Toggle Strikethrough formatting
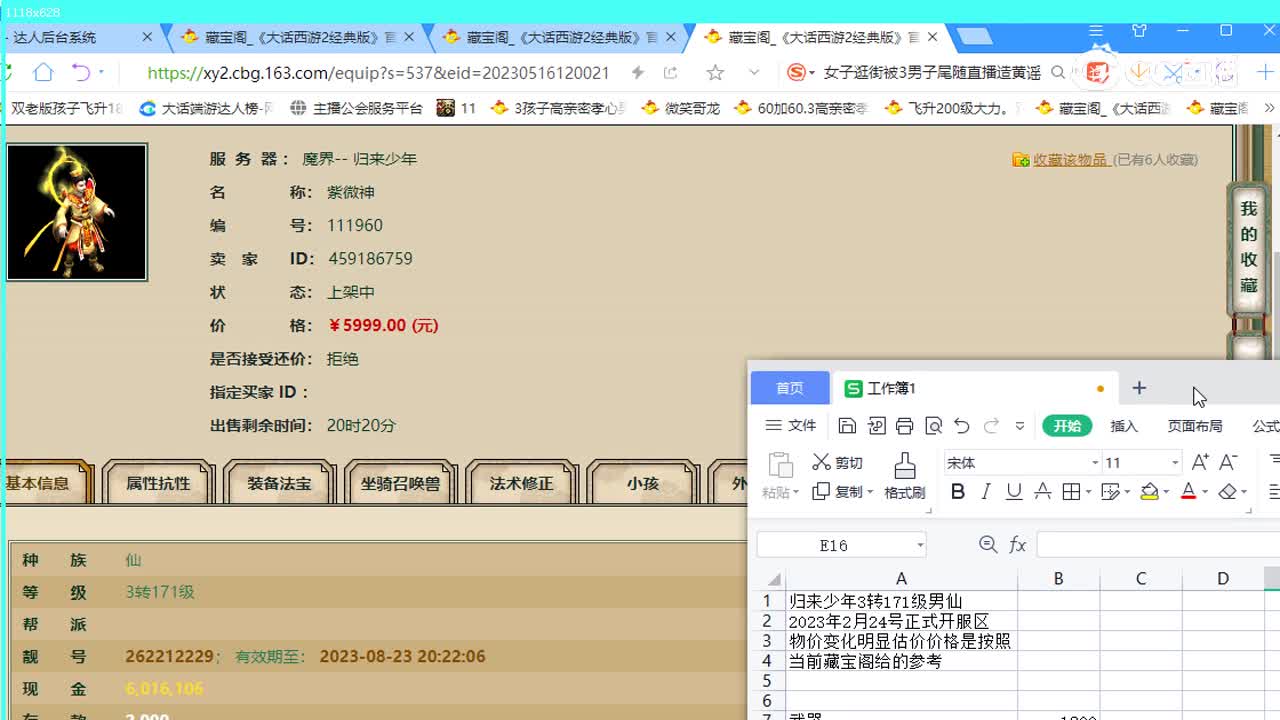Viewport: 1280px width, 720px height. coord(1042,492)
